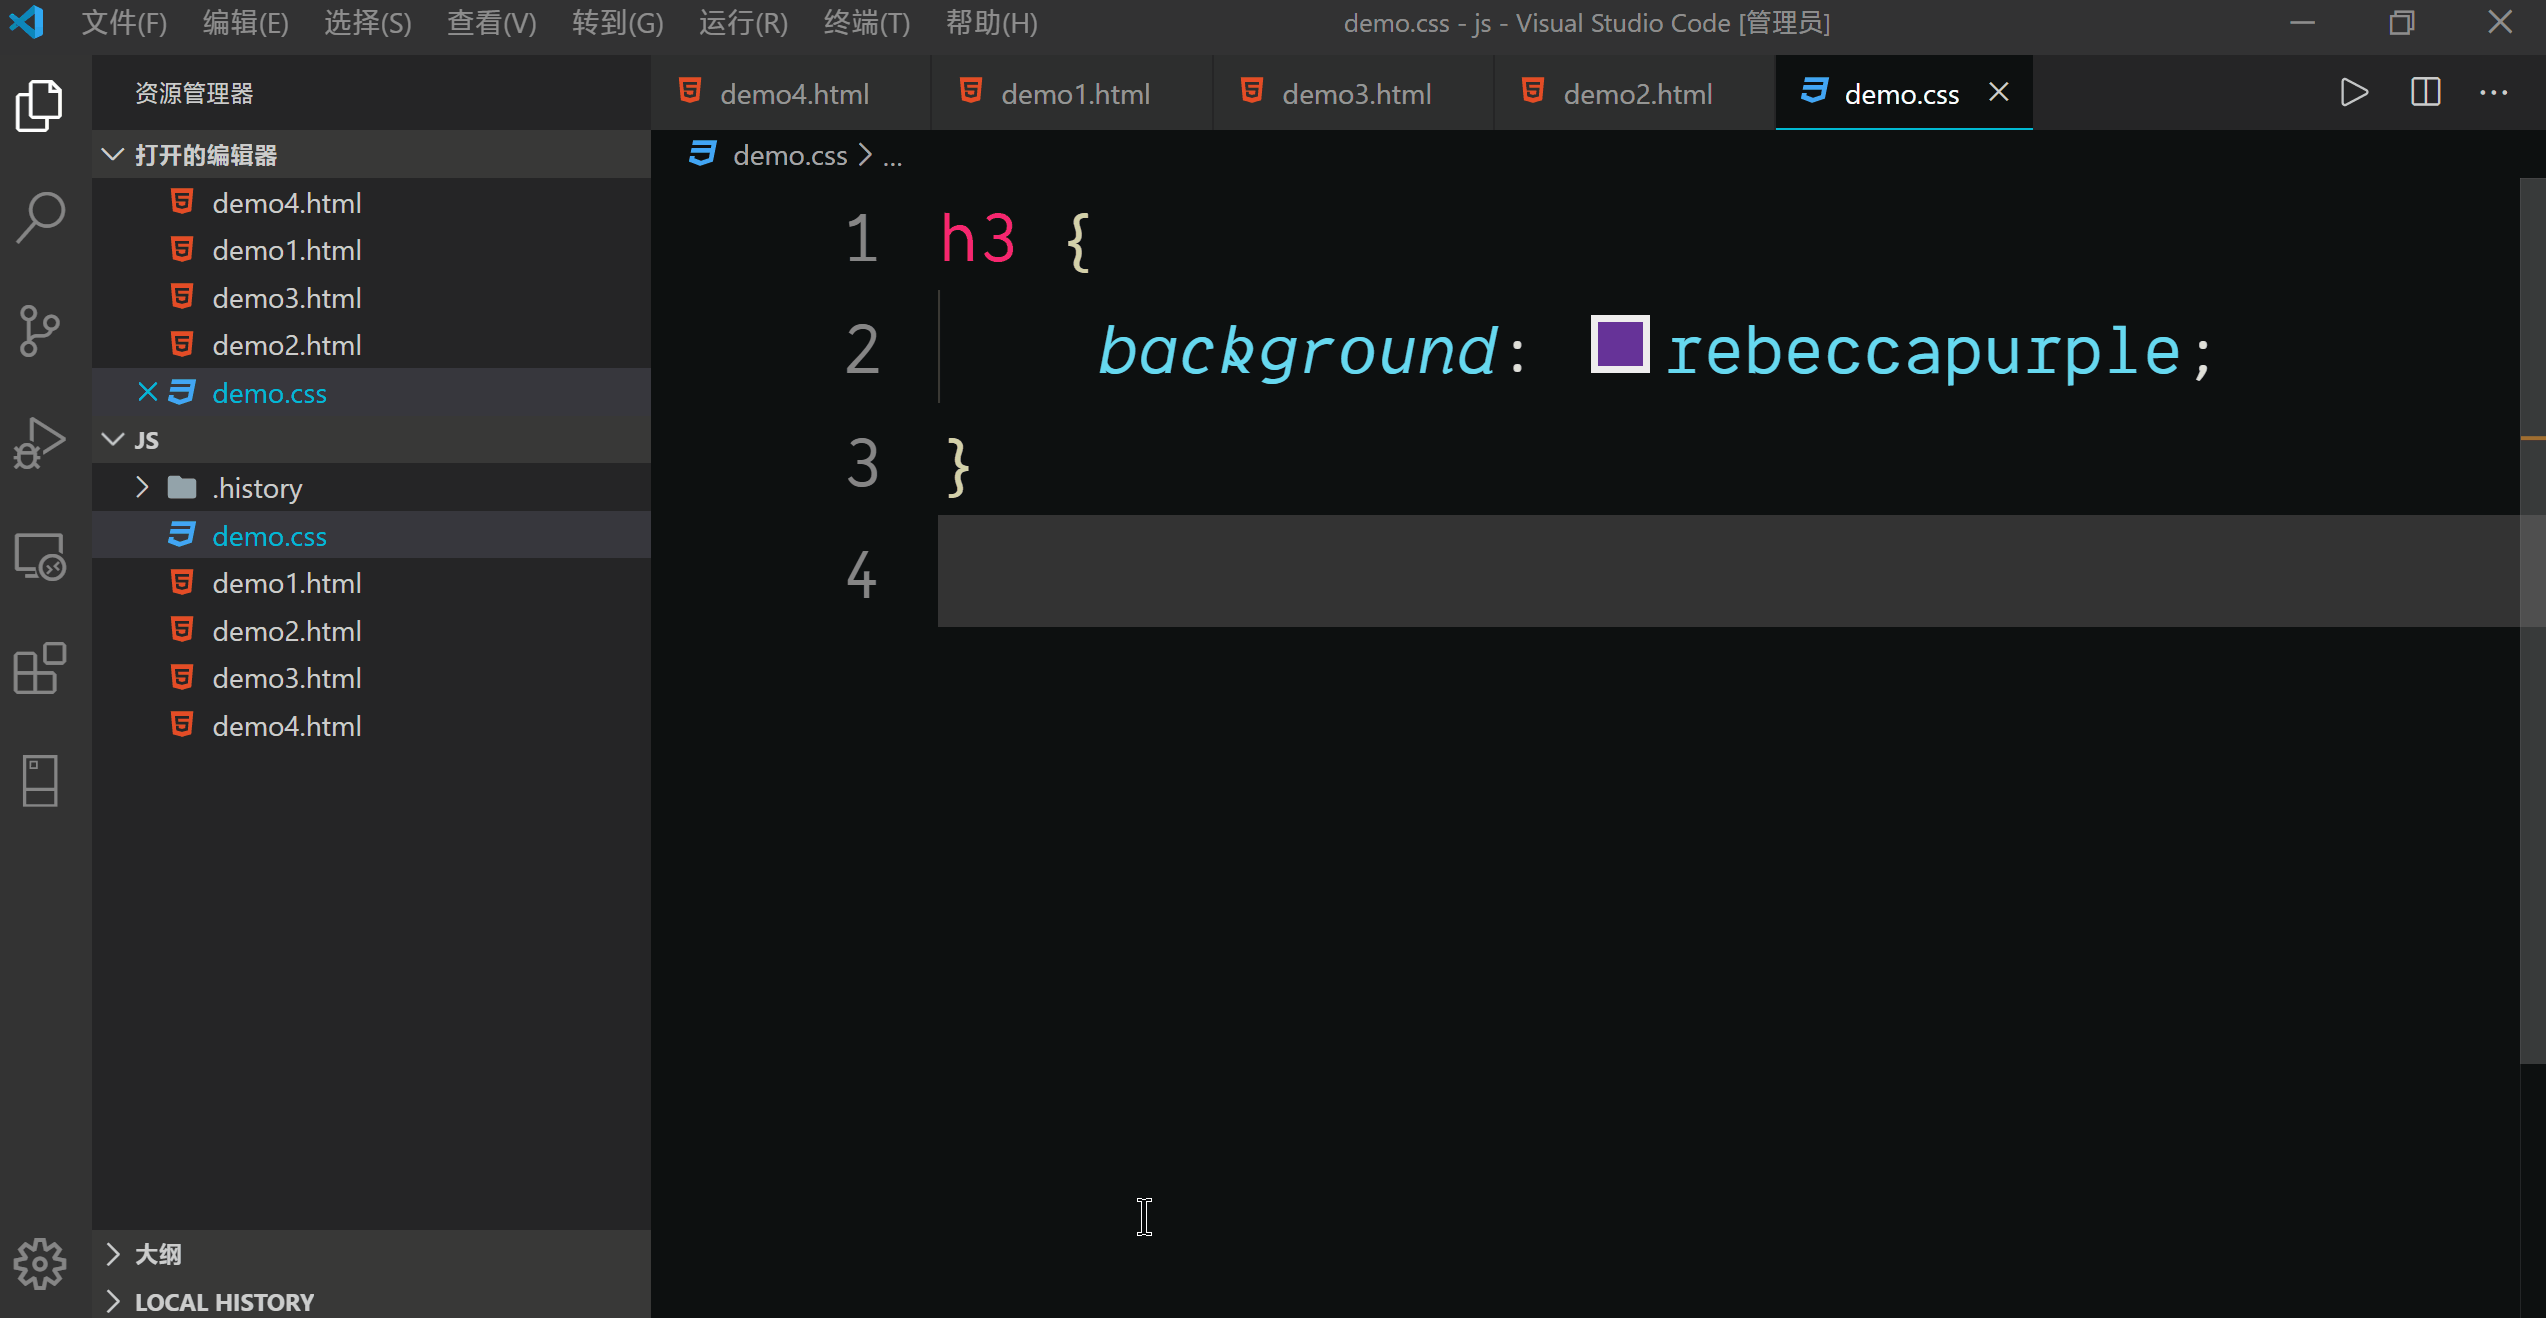
Task: Click demo.css in the breadcrumb
Action: pyautogui.click(x=789, y=156)
